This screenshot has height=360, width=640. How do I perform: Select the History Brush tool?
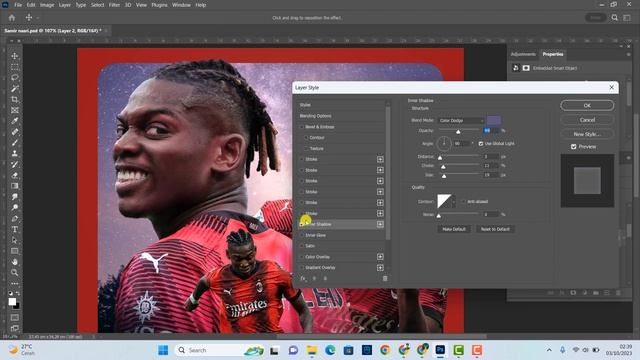tap(15, 164)
